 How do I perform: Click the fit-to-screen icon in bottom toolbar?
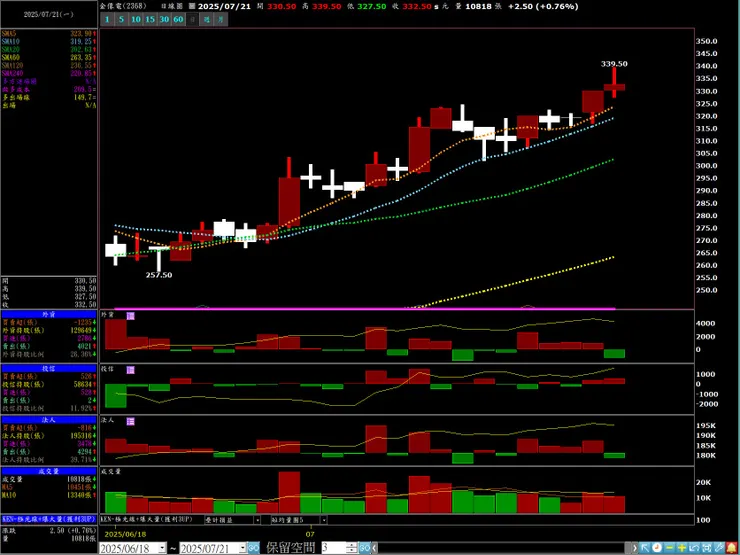706,548
